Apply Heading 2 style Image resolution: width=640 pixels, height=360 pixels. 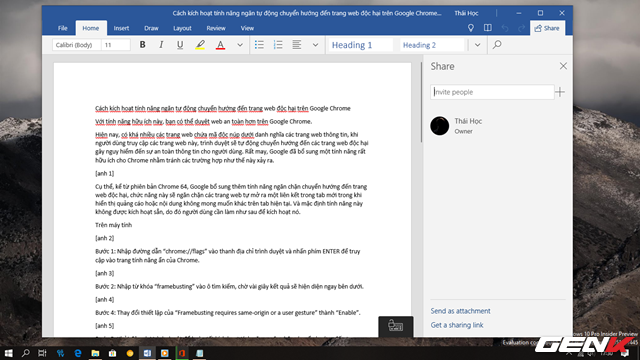pos(432,45)
